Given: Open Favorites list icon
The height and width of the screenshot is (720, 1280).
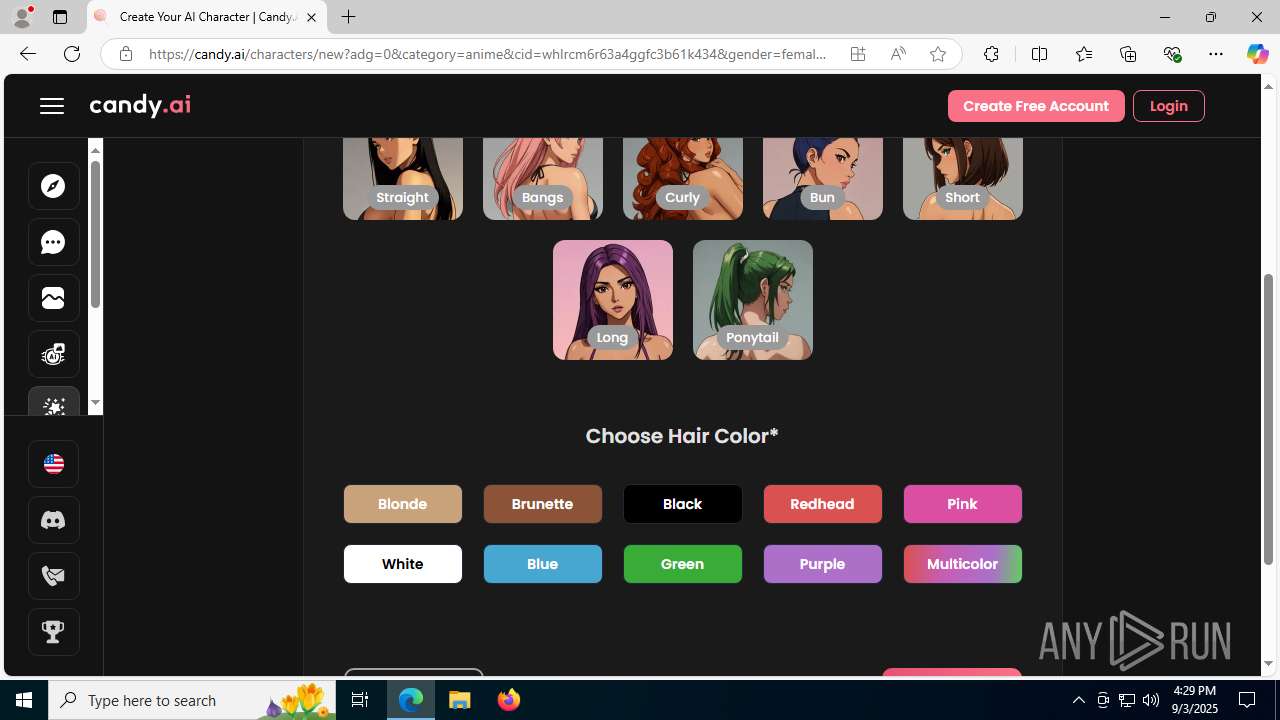Looking at the screenshot, I should (x=1084, y=54).
